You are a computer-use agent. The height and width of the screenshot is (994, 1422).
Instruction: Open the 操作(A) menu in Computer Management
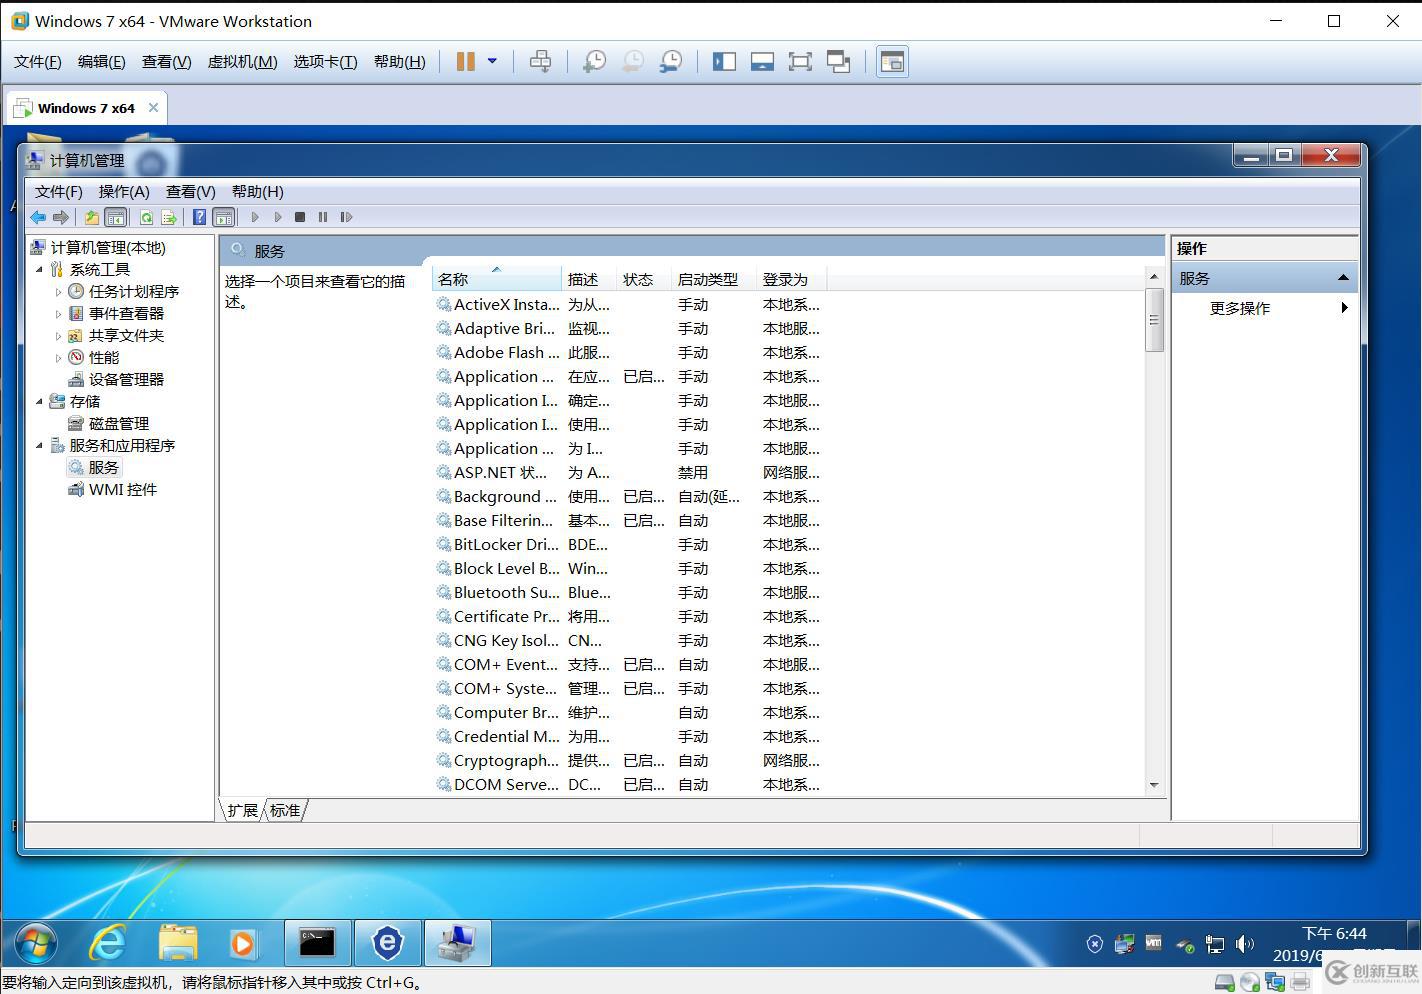[124, 192]
